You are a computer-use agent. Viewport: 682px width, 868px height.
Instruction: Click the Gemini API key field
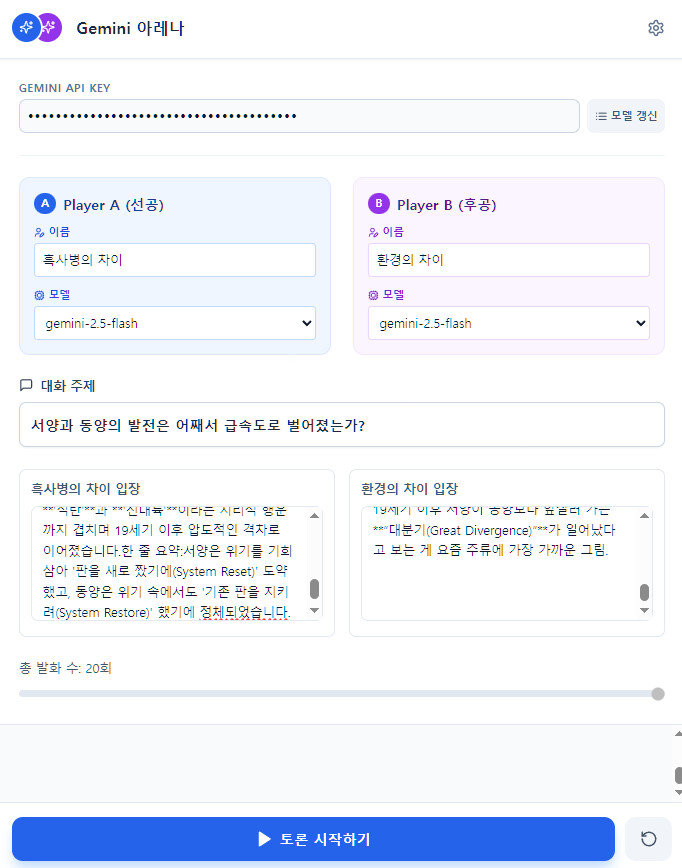[x=299, y=116]
